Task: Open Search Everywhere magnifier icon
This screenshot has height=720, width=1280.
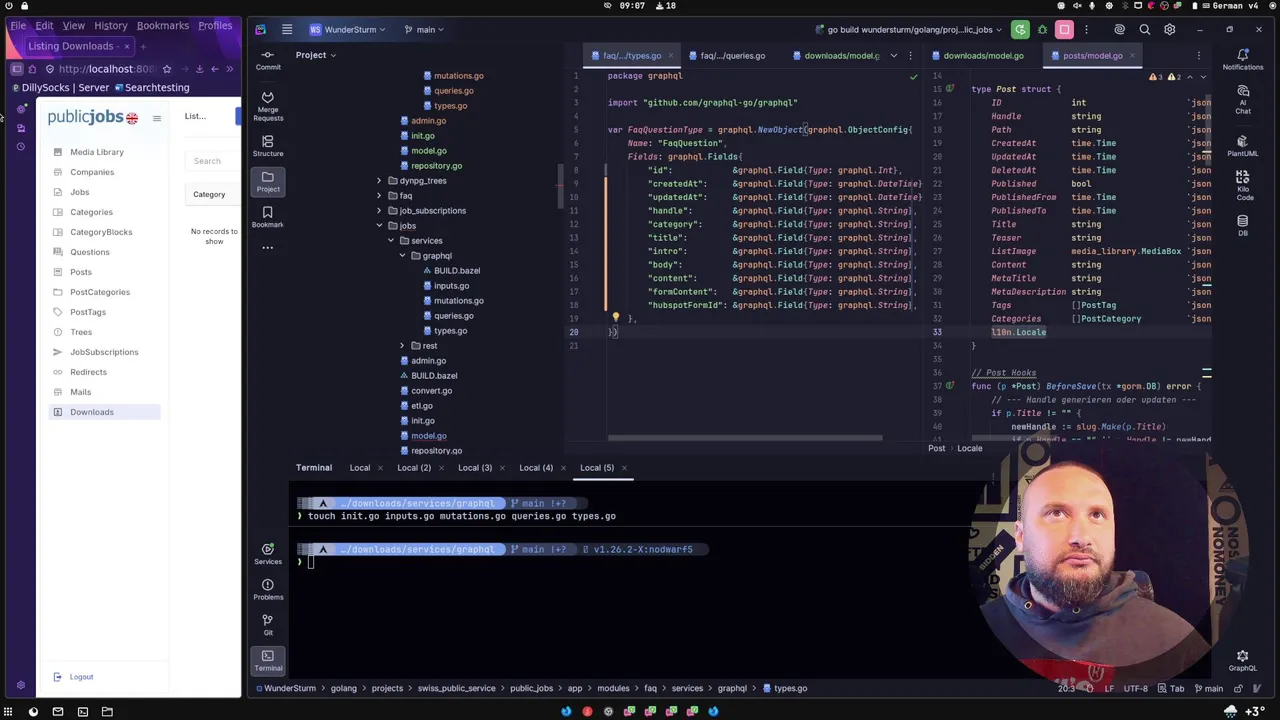Action: [x=1145, y=30]
